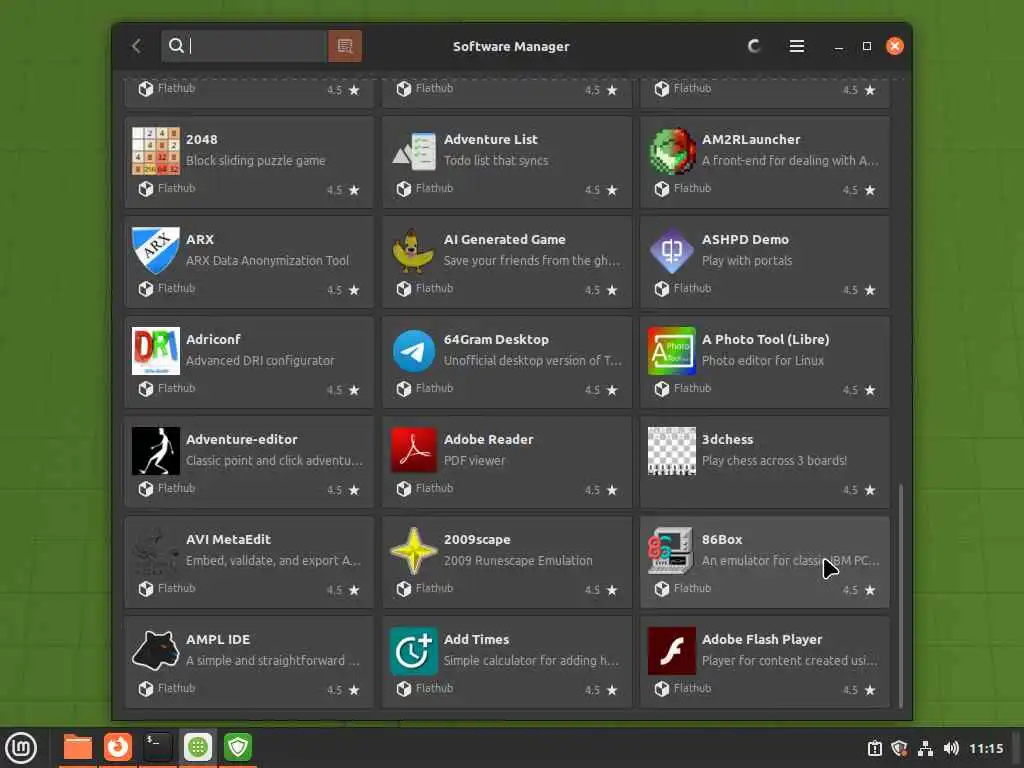Image resolution: width=1024 pixels, height=768 pixels.
Task: Click the volume tray icon
Action: (x=952, y=748)
